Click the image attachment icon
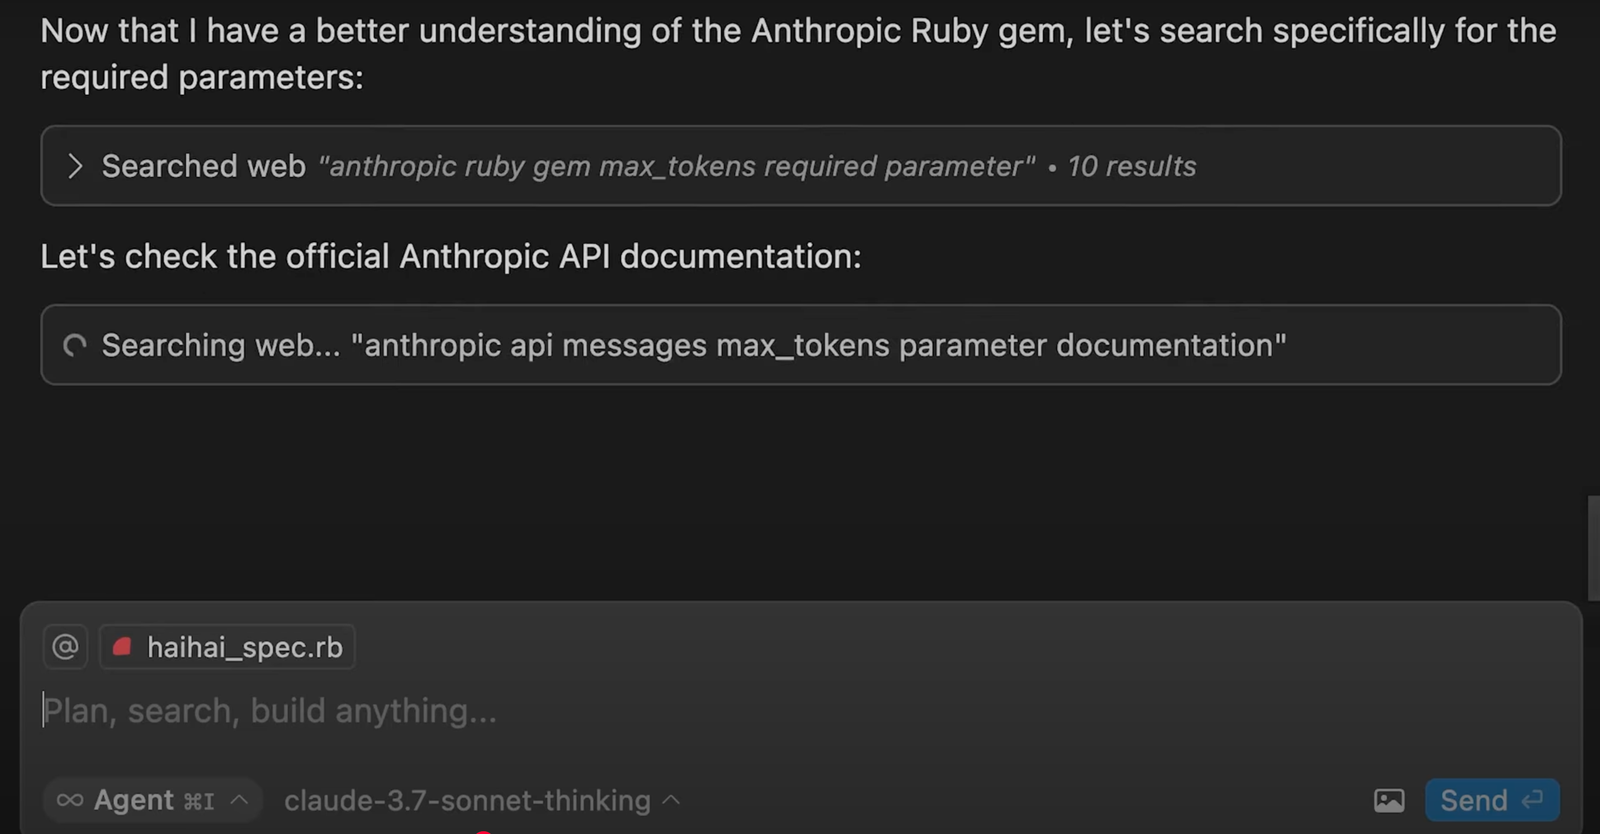The image size is (1600, 834). point(1388,800)
